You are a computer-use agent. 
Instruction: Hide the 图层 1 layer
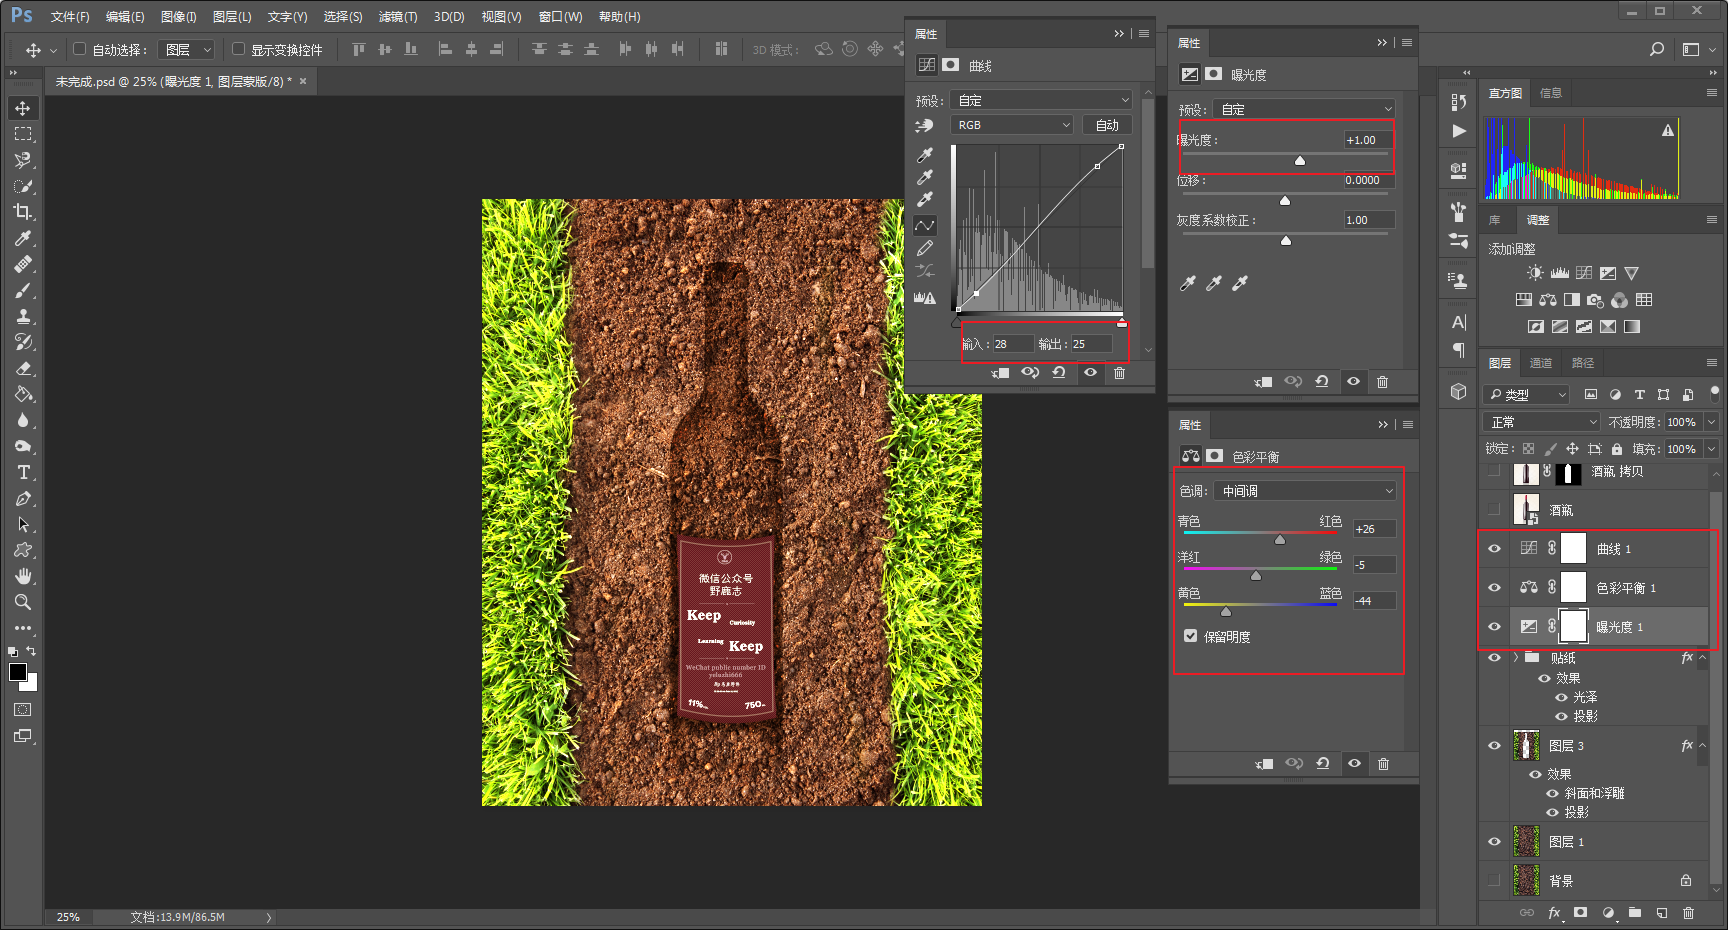pyautogui.click(x=1494, y=842)
